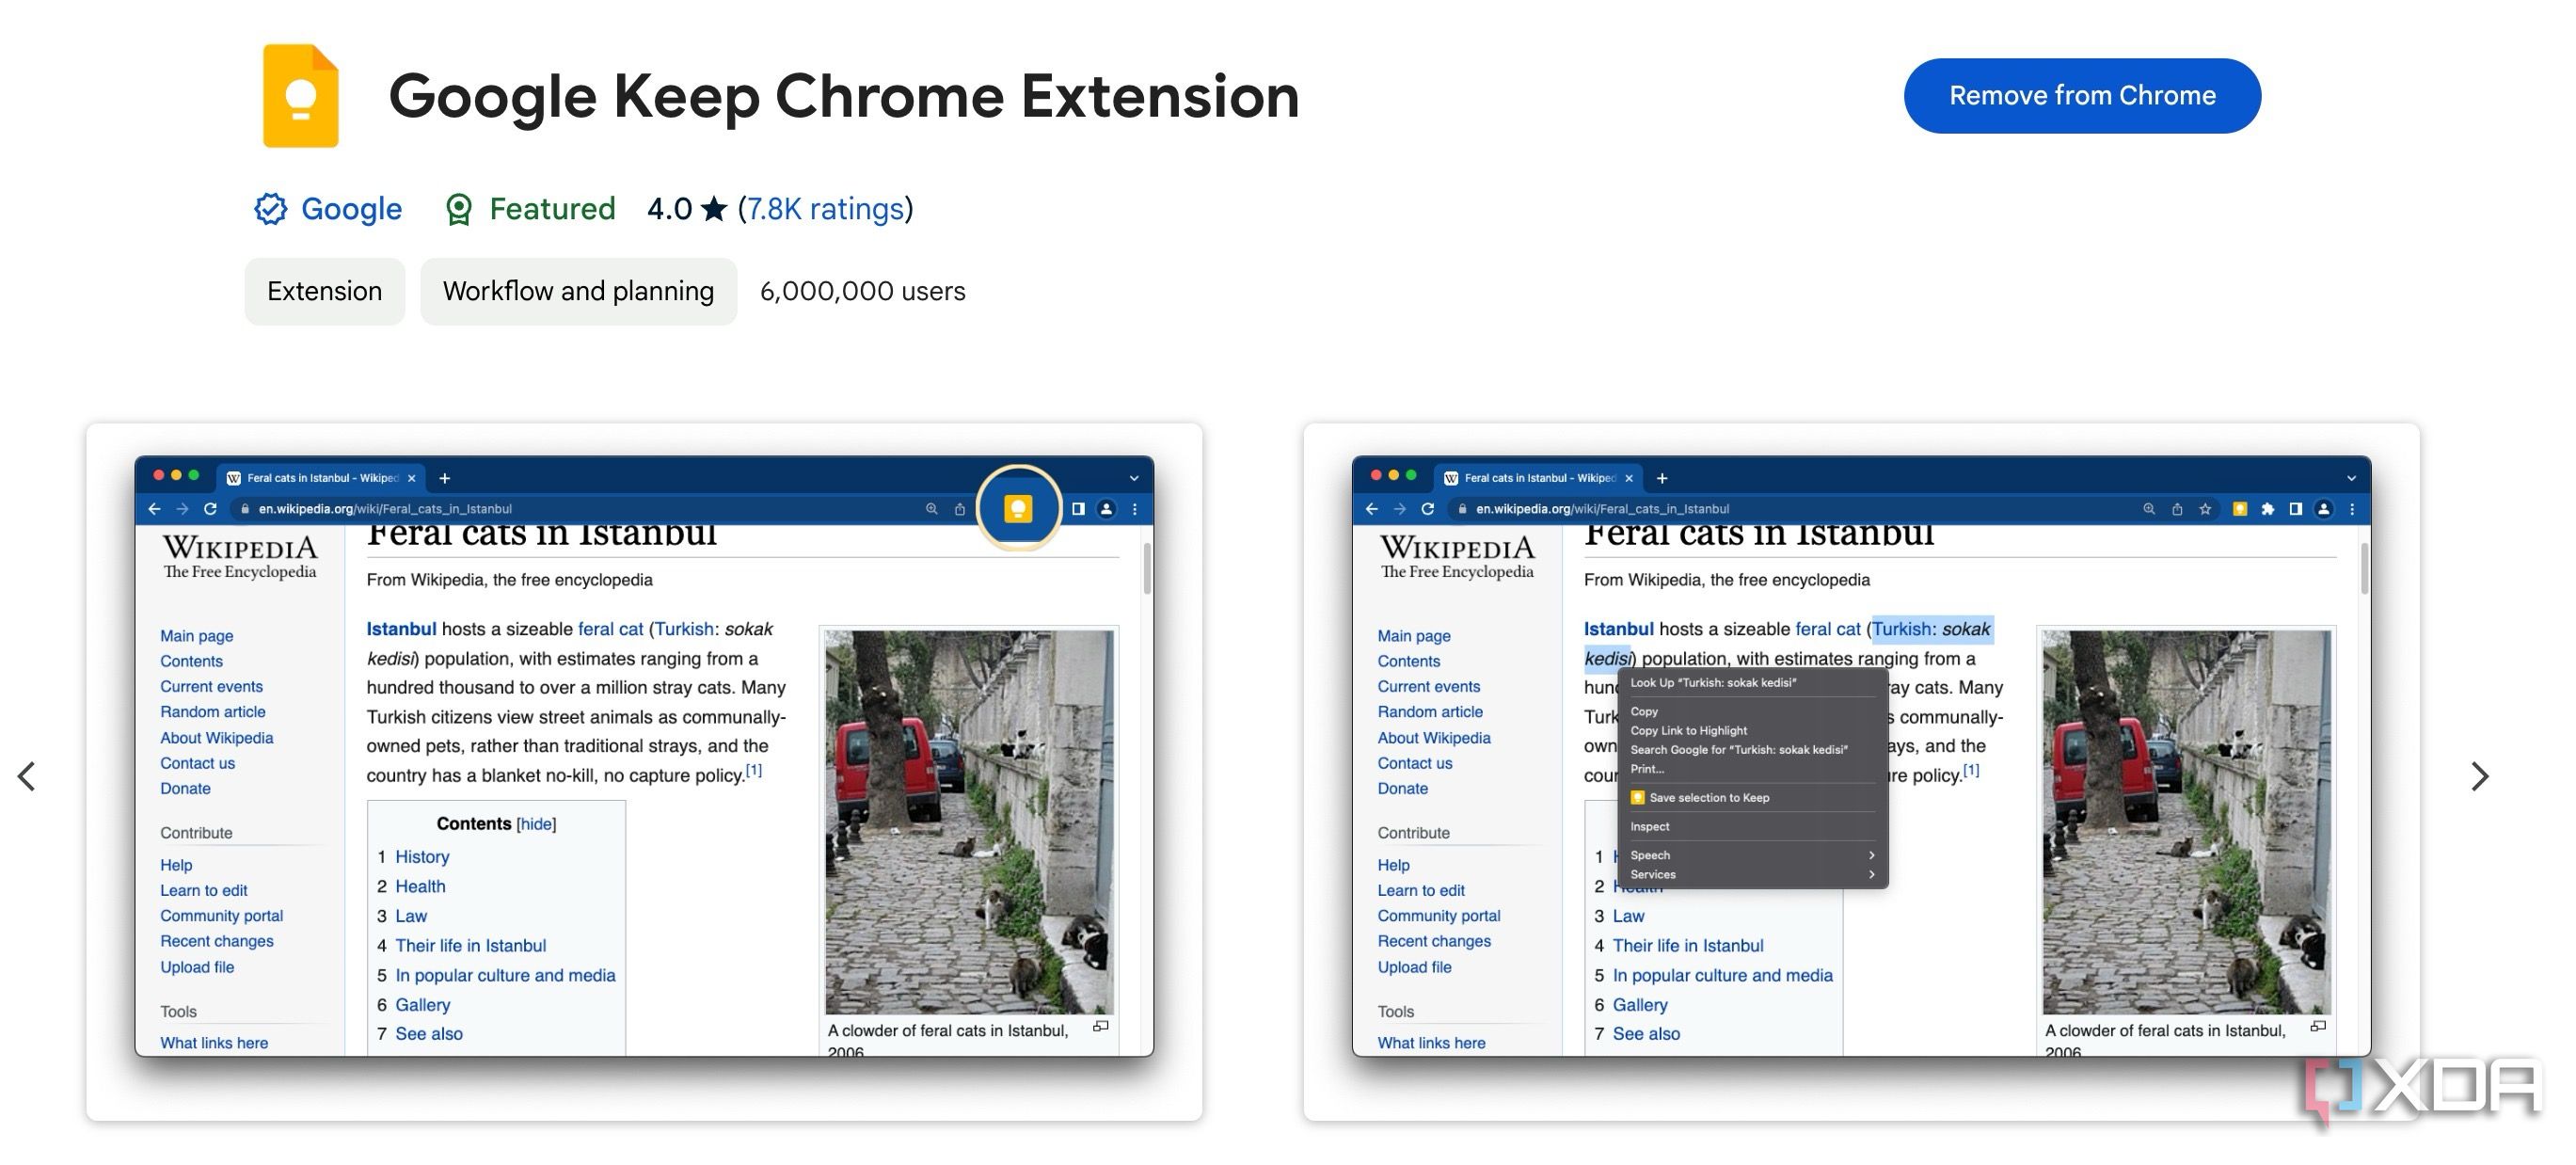
Task: Click new tab plus in second screenshot
Action: (1662, 478)
